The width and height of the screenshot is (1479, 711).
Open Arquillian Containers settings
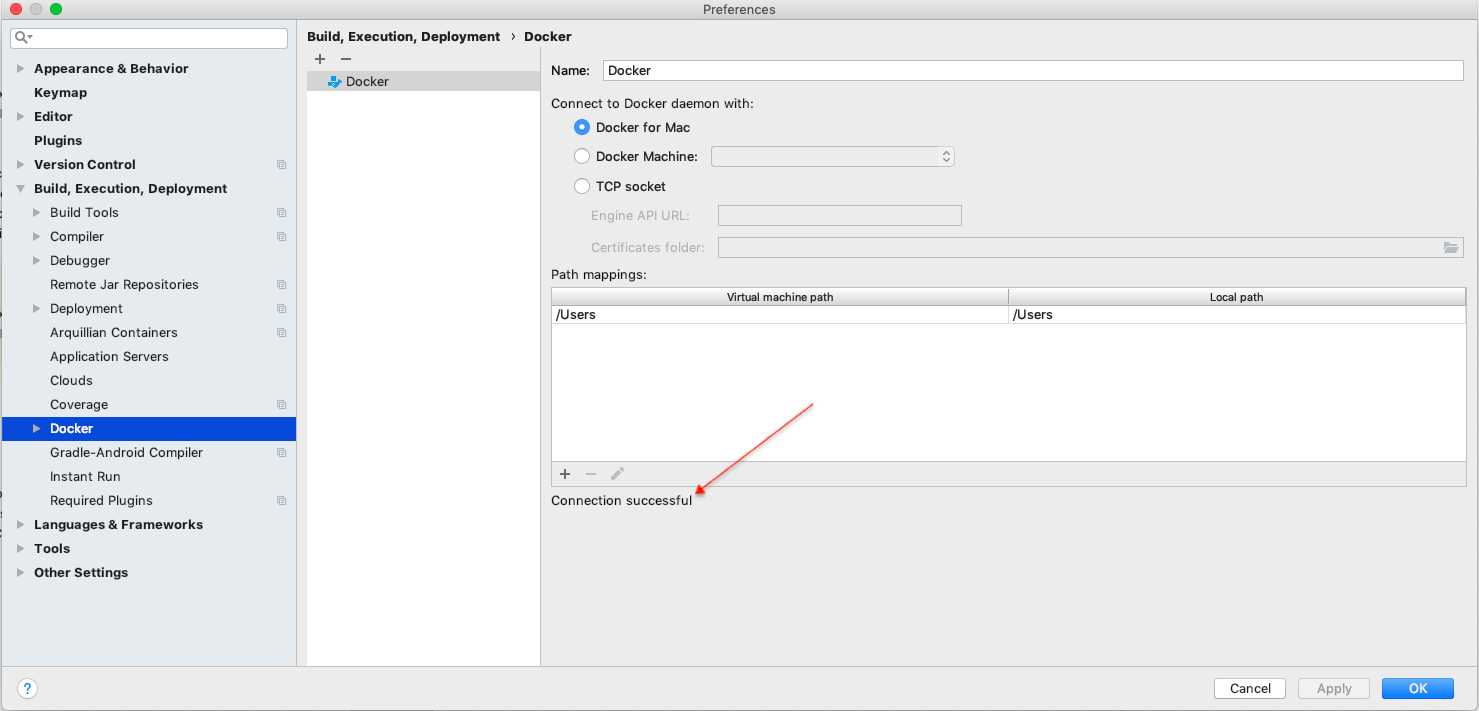pos(114,332)
